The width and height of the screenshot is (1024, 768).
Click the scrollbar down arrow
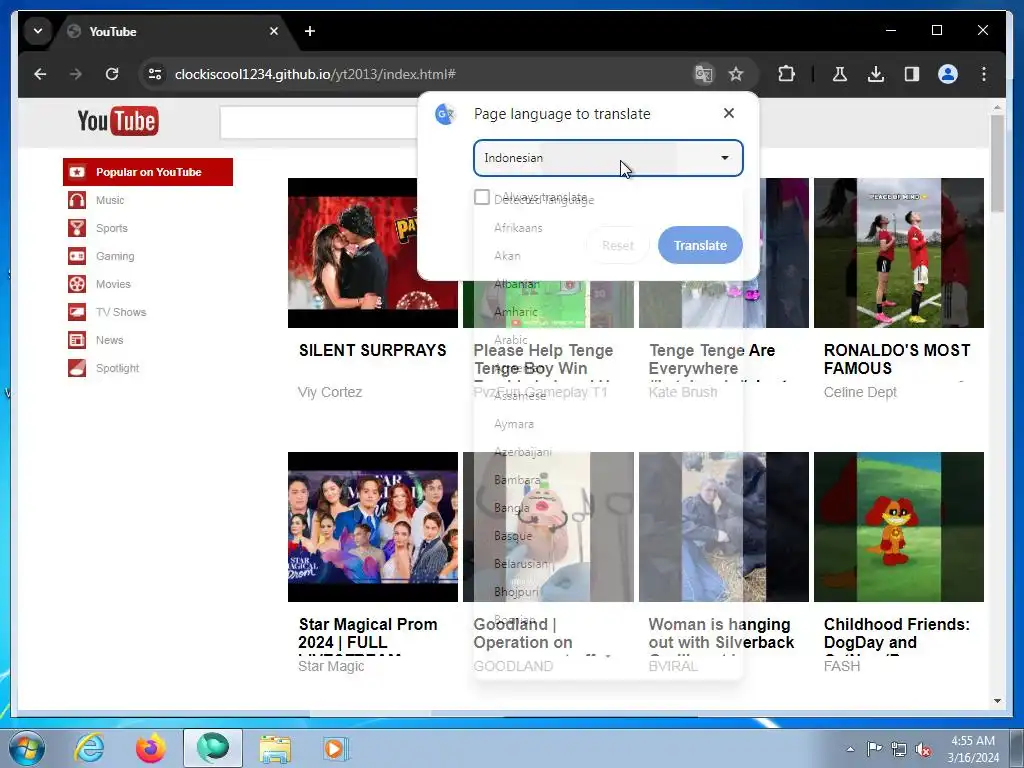coord(997,701)
